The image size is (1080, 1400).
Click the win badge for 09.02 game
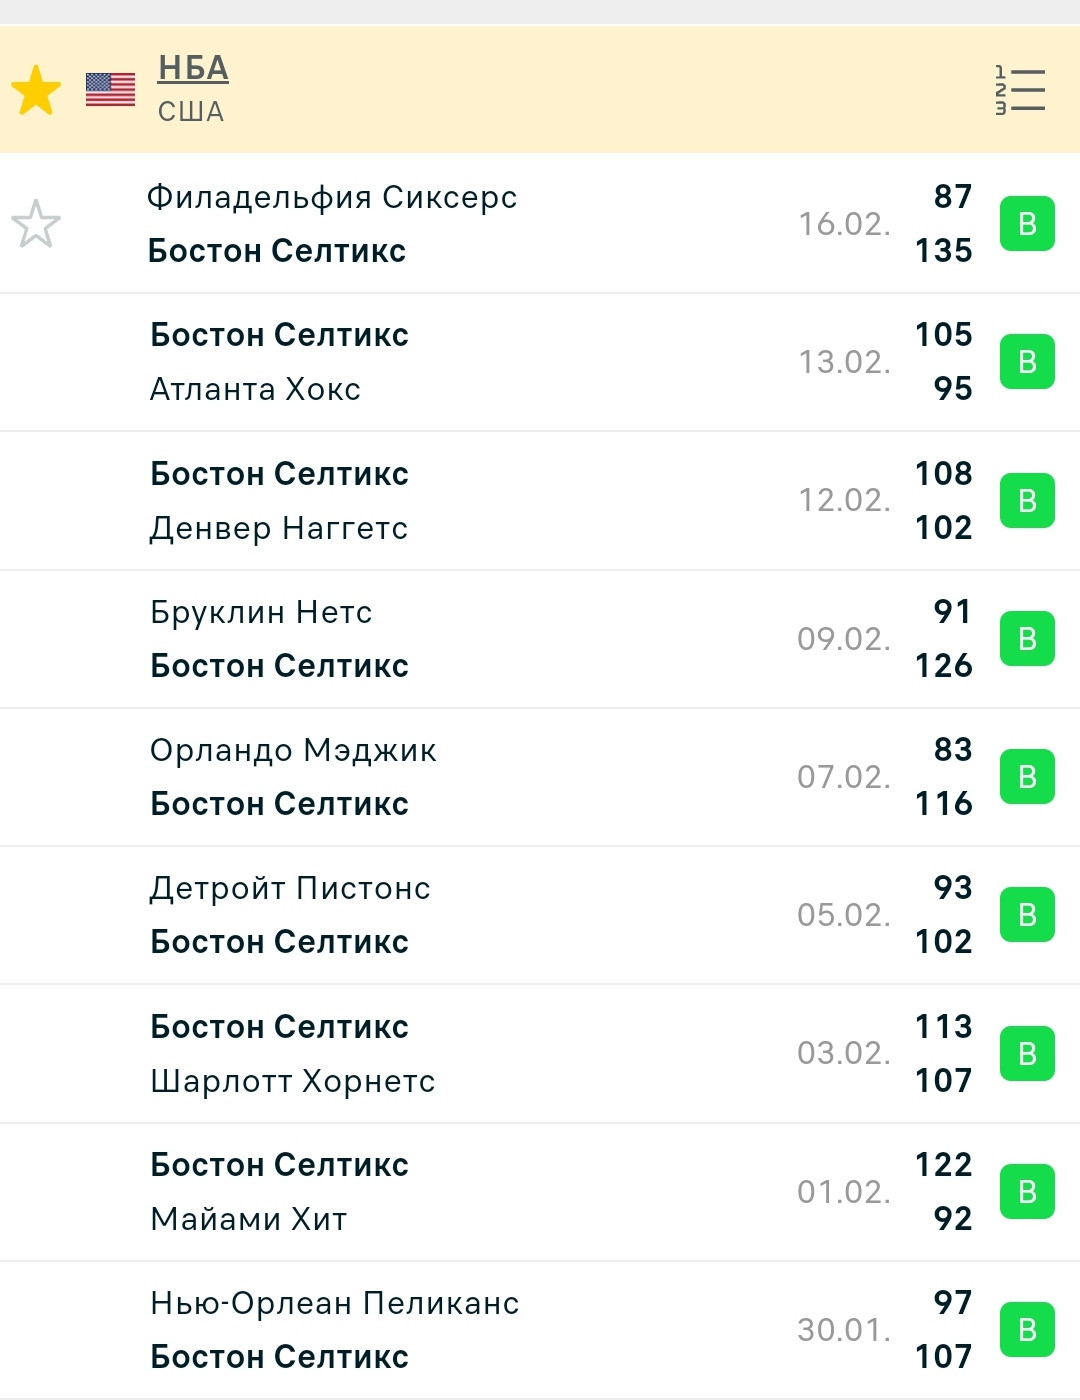coord(1027,639)
